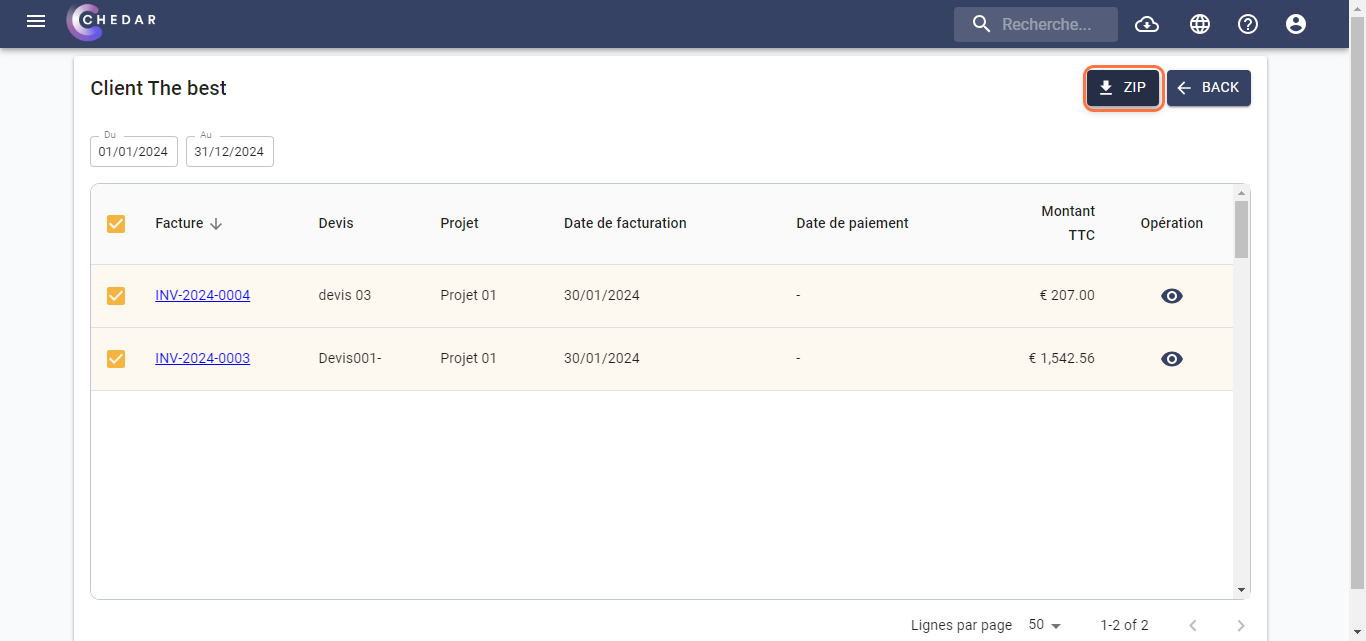Open the user account icon

pyautogui.click(x=1296, y=24)
